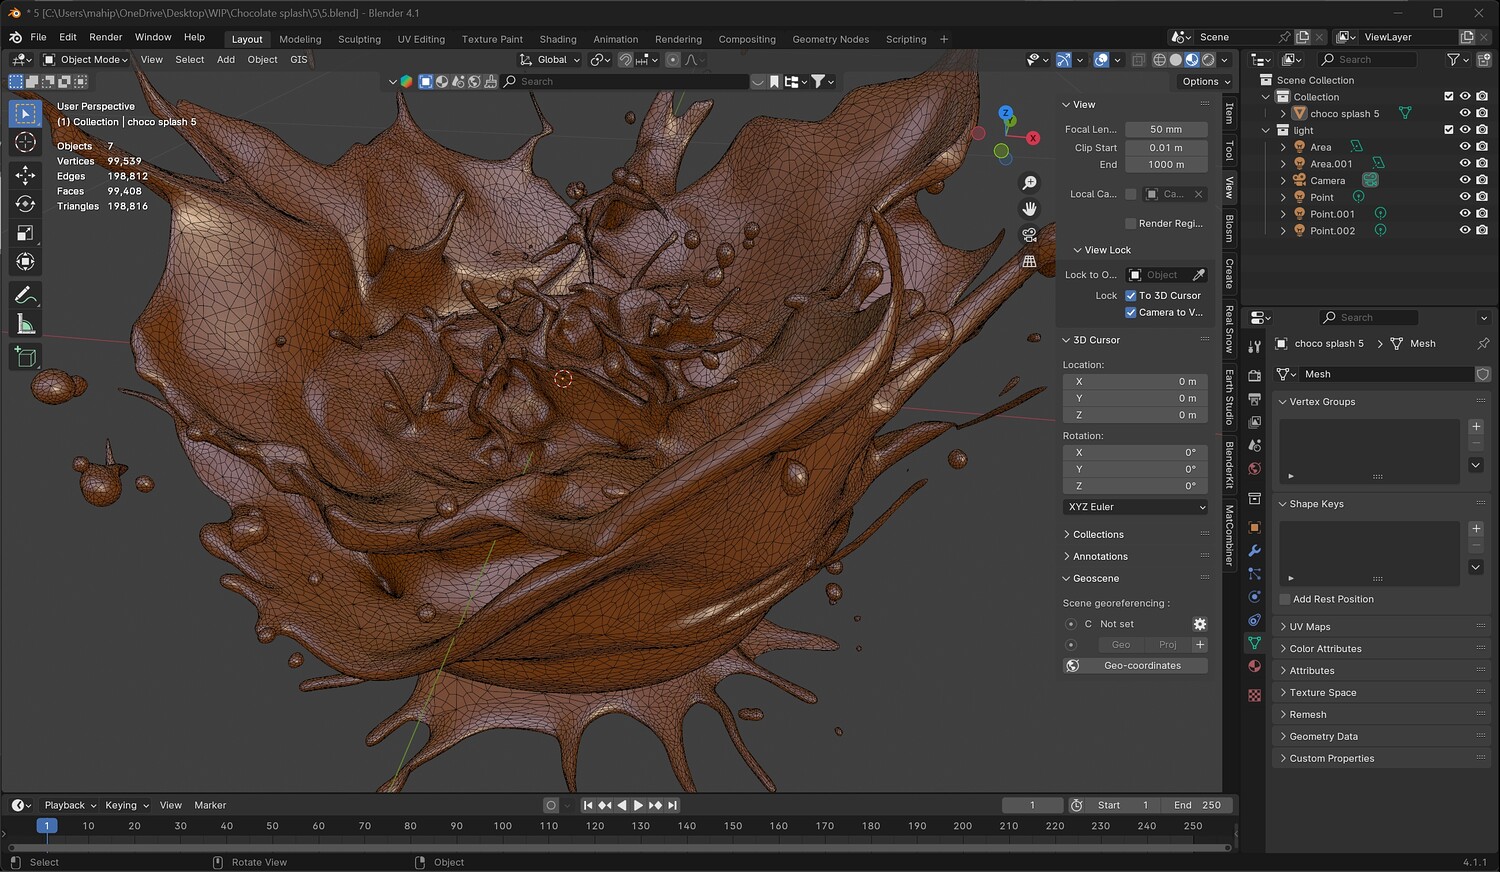Select the Scale tool

[25, 233]
